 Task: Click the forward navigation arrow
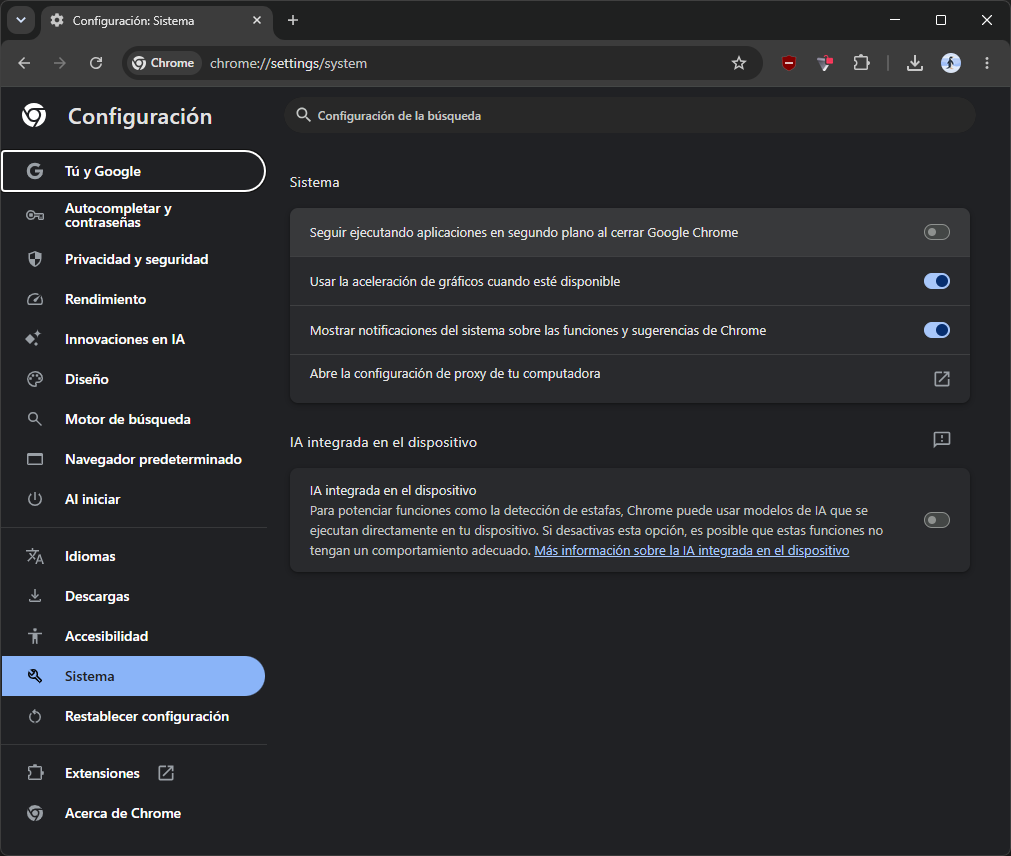click(59, 63)
